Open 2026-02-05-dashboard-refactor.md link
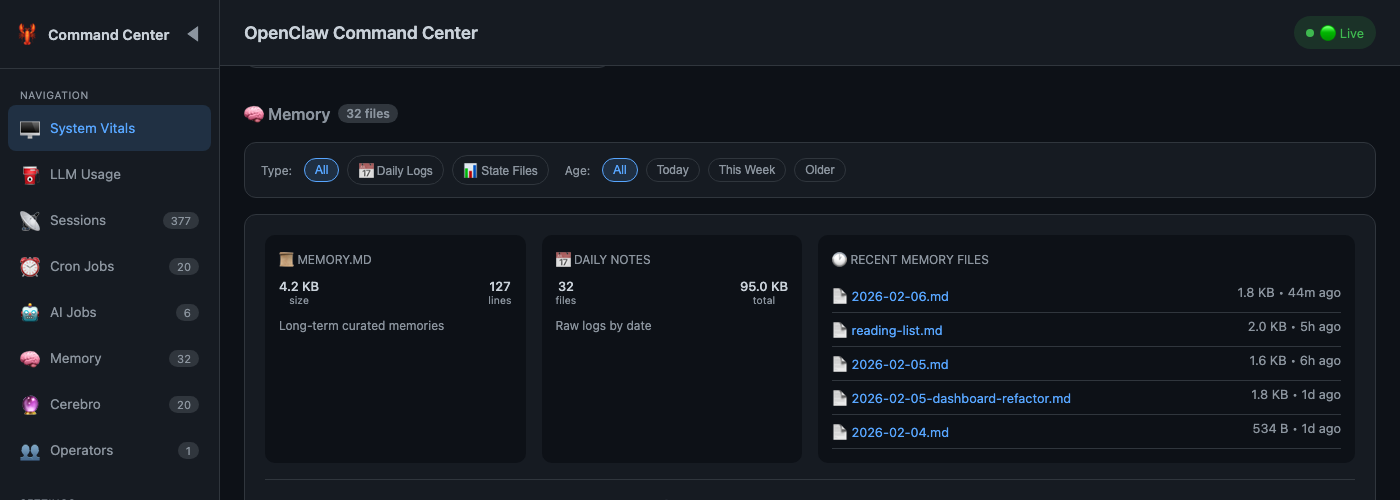The width and height of the screenshot is (1400, 500). (961, 398)
